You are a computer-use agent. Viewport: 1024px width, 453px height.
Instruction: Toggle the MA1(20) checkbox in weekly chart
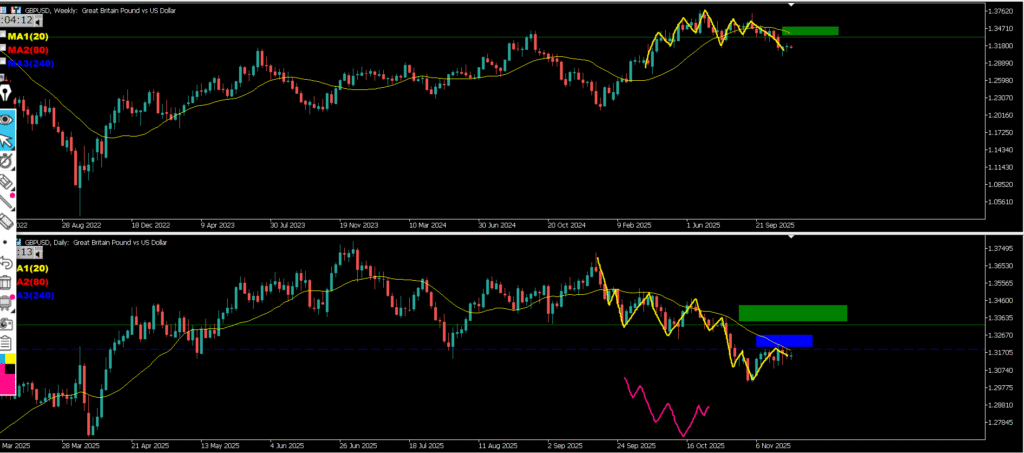click(x=3, y=36)
